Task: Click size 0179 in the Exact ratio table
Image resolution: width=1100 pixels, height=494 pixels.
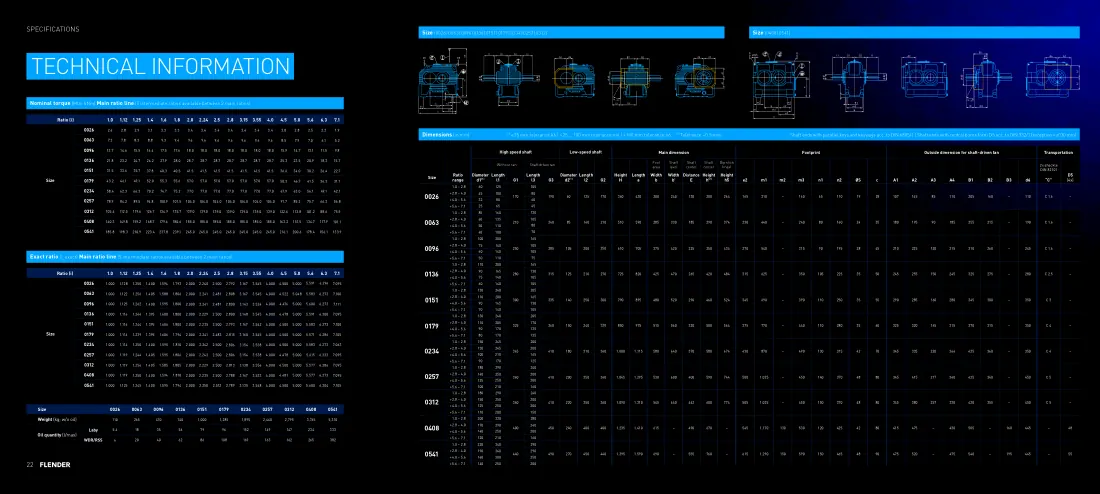Action: coord(89,334)
